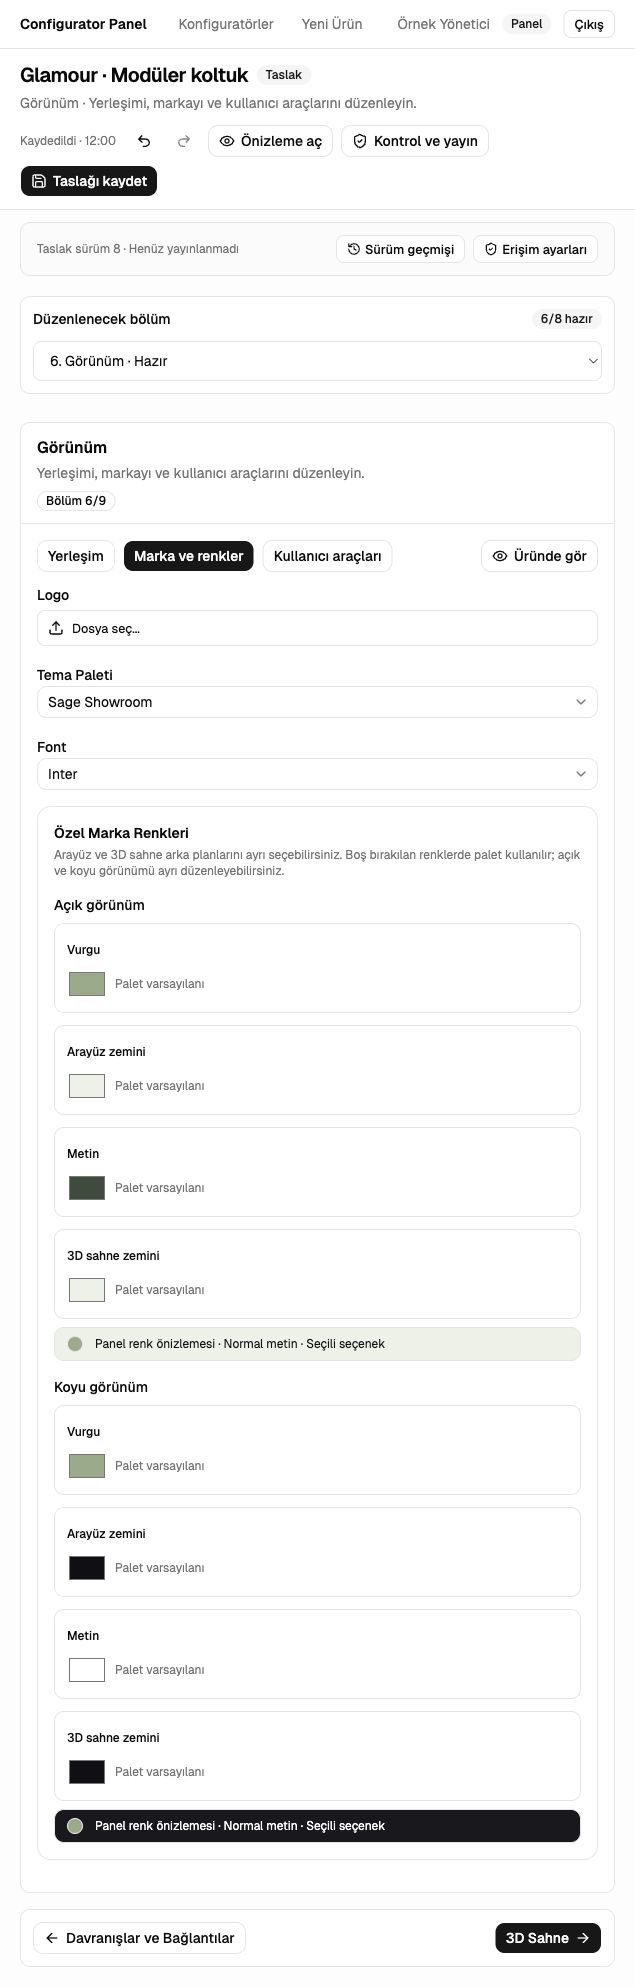Viewport: 635px width, 1987px height.
Task: Go back to Davranışlar ve Bağlantılar
Action: [140, 1938]
